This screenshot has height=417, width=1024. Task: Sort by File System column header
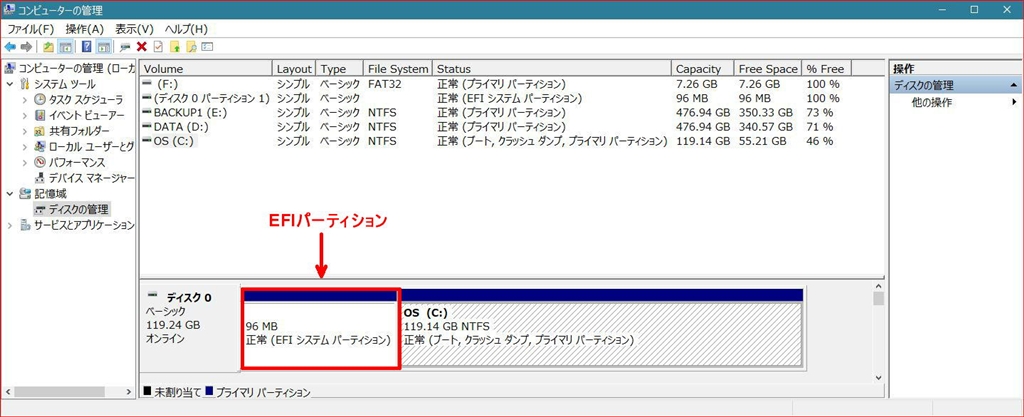coord(398,69)
